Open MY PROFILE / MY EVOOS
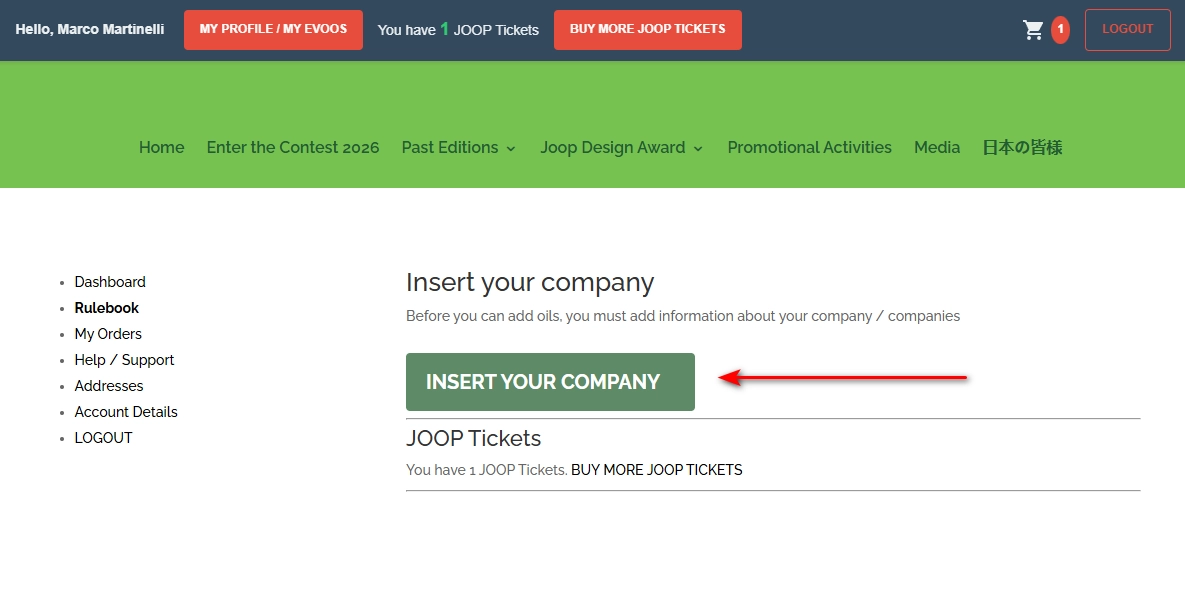This screenshot has width=1185, height=592. [273, 29]
